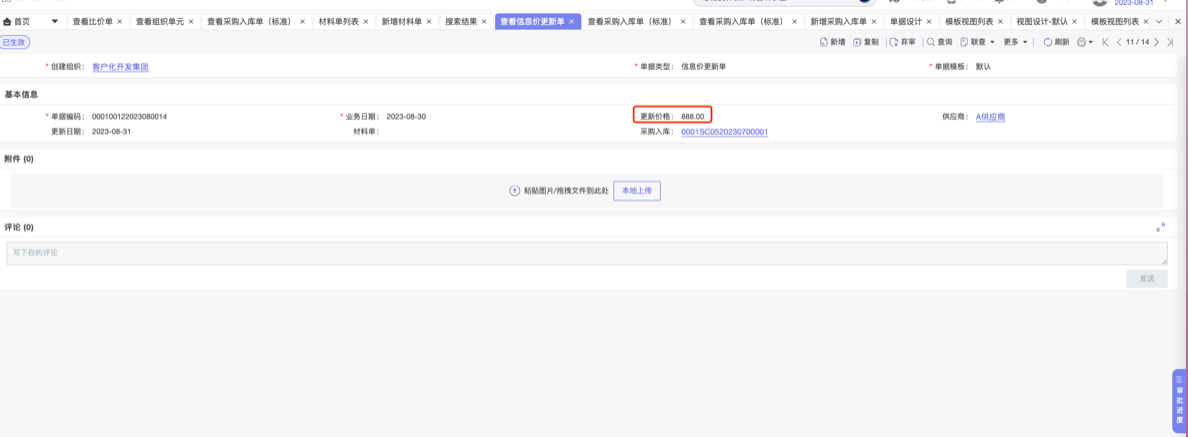The width and height of the screenshot is (1188, 437).
Task: Open the A供应商 supplier link
Action: 990,117
